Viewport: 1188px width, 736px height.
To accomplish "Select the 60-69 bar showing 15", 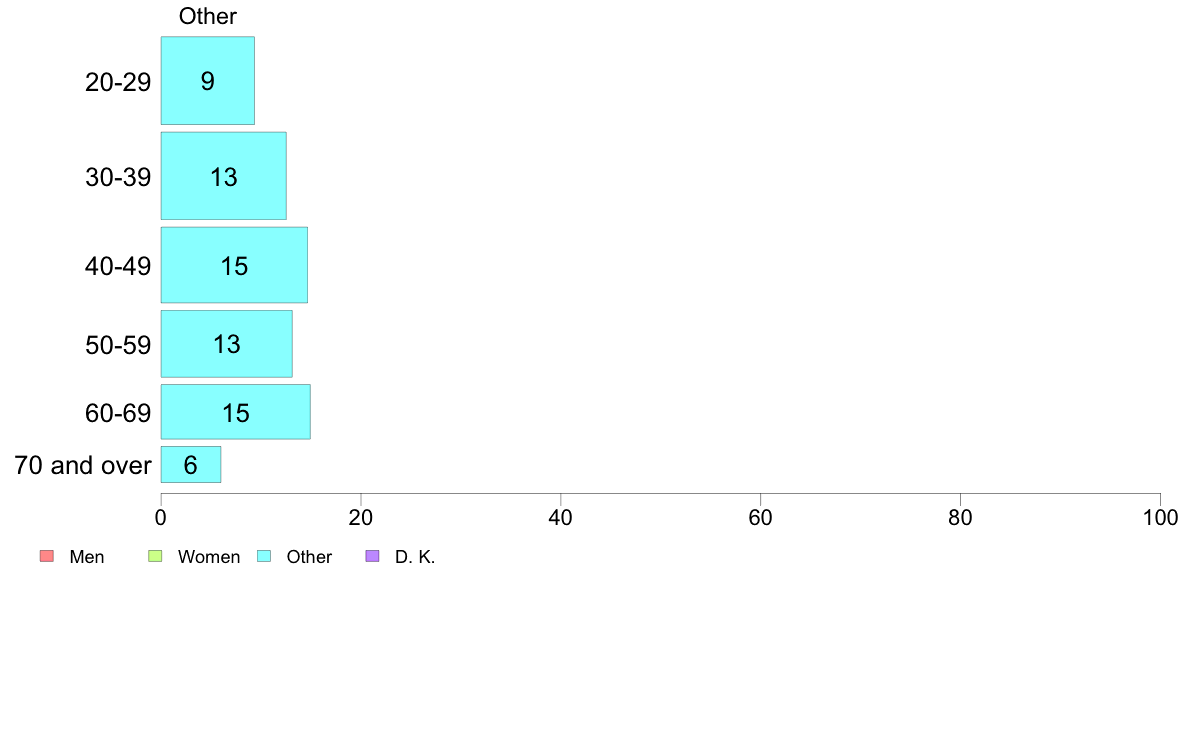I will (x=236, y=412).
